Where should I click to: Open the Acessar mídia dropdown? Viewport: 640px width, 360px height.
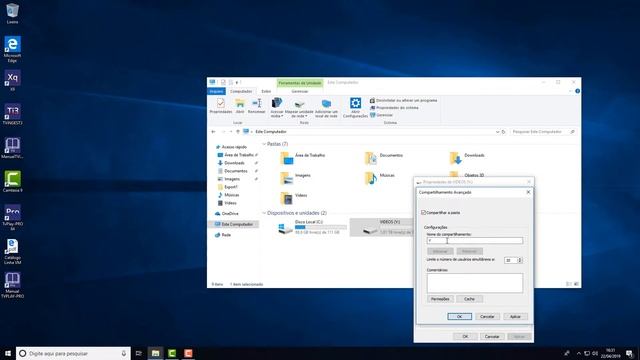(x=277, y=108)
